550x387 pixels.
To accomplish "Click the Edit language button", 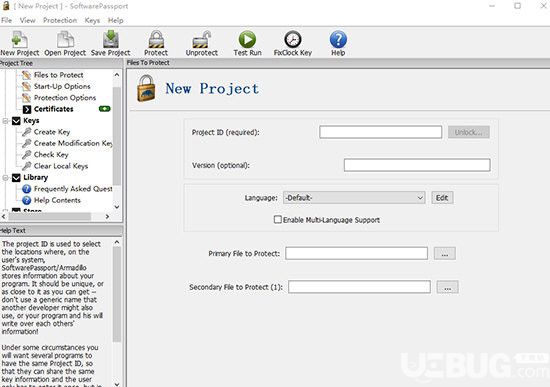I will (442, 198).
